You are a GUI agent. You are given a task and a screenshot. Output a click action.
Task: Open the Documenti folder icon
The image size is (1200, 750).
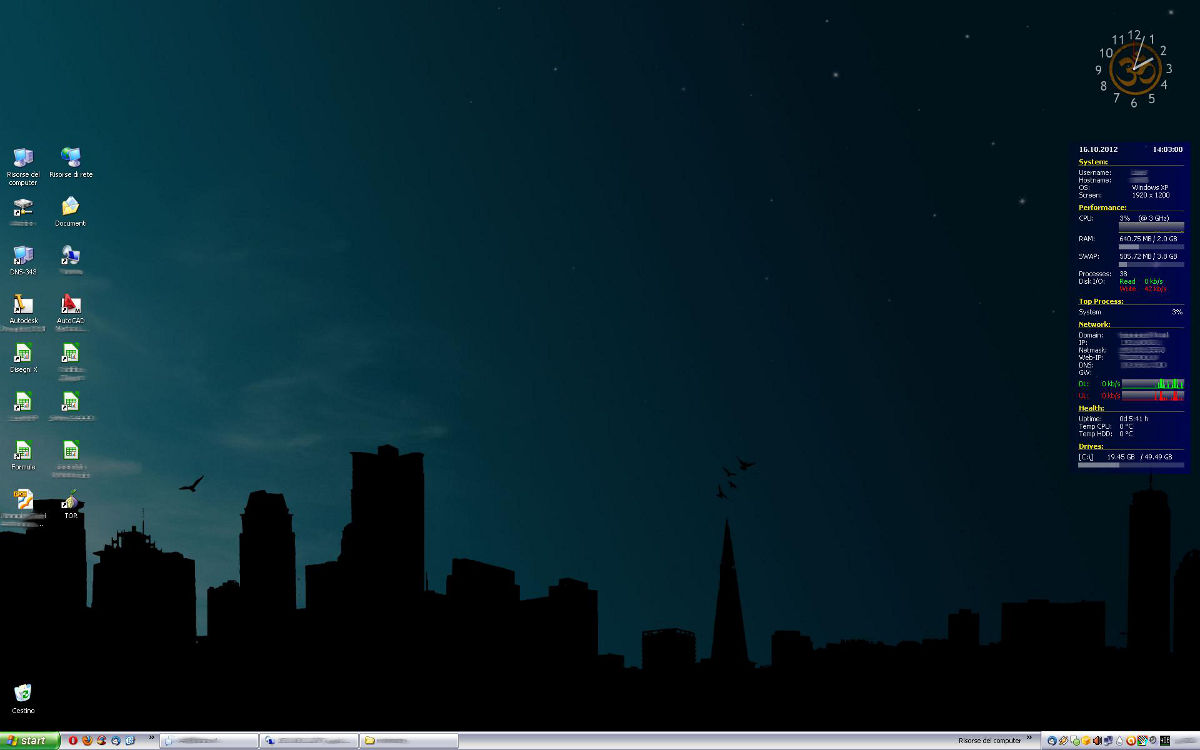click(x=70, y=207)
